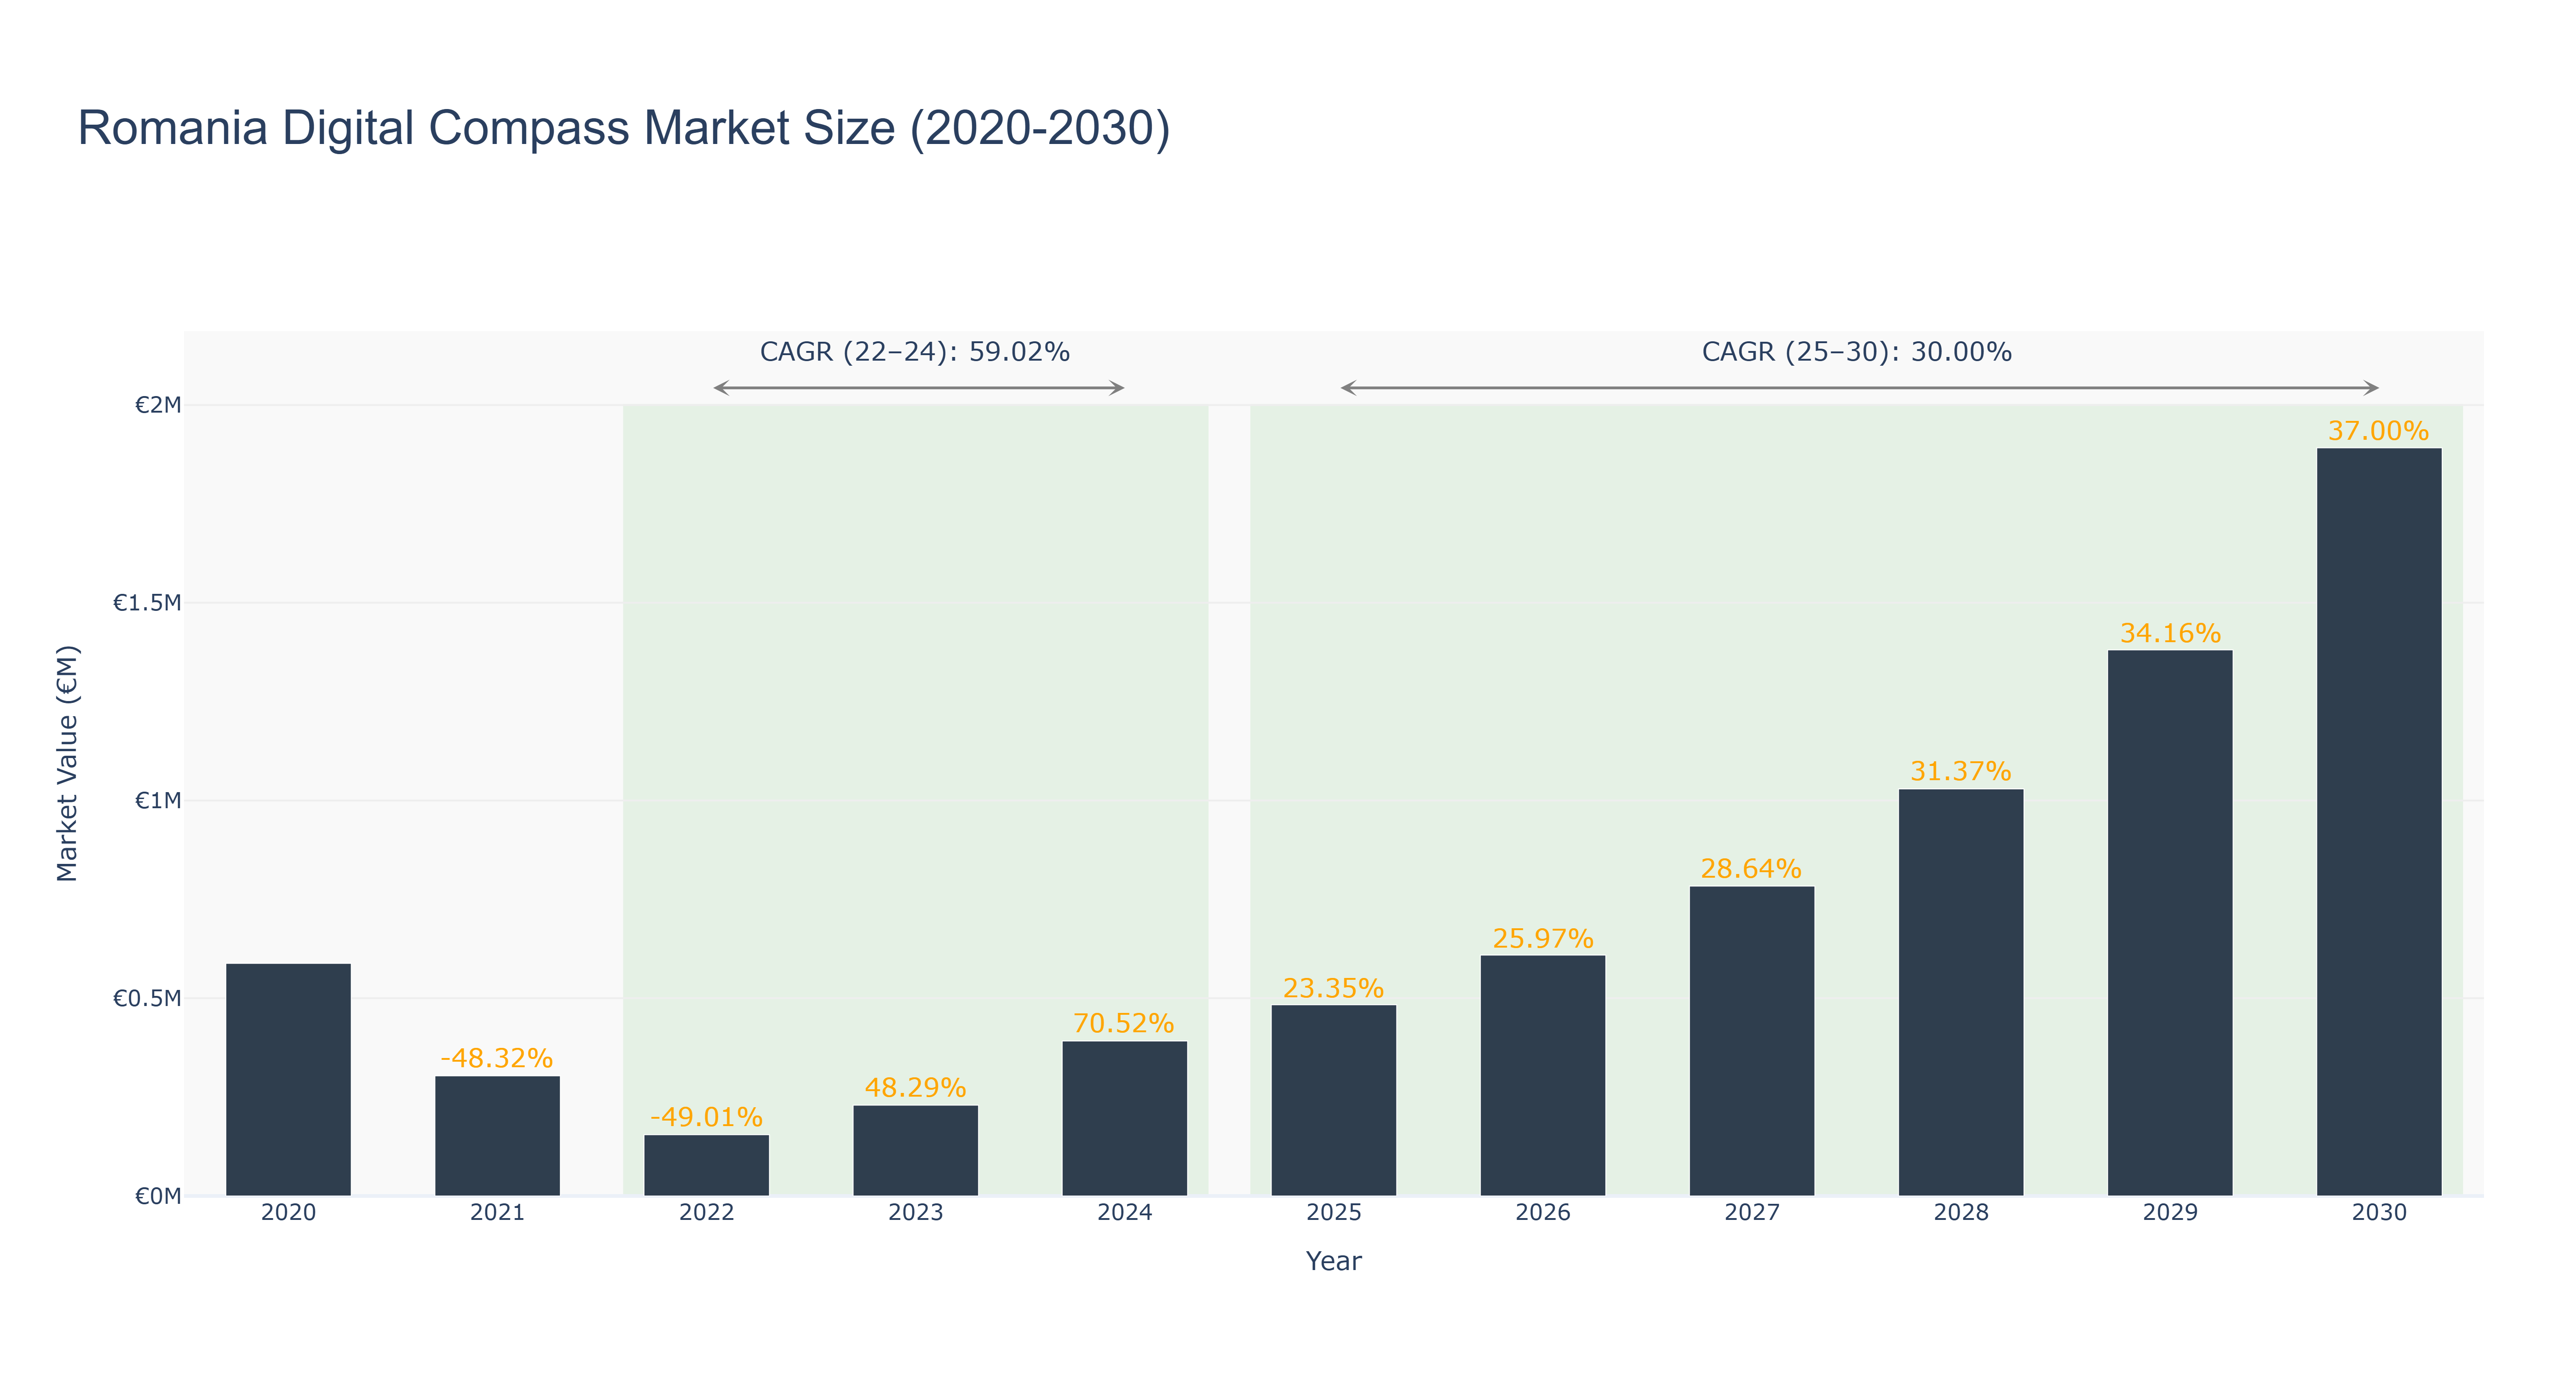
Task: Click the CAGR (25–30): 30.00% annotation
Action: pos(1857,352)
